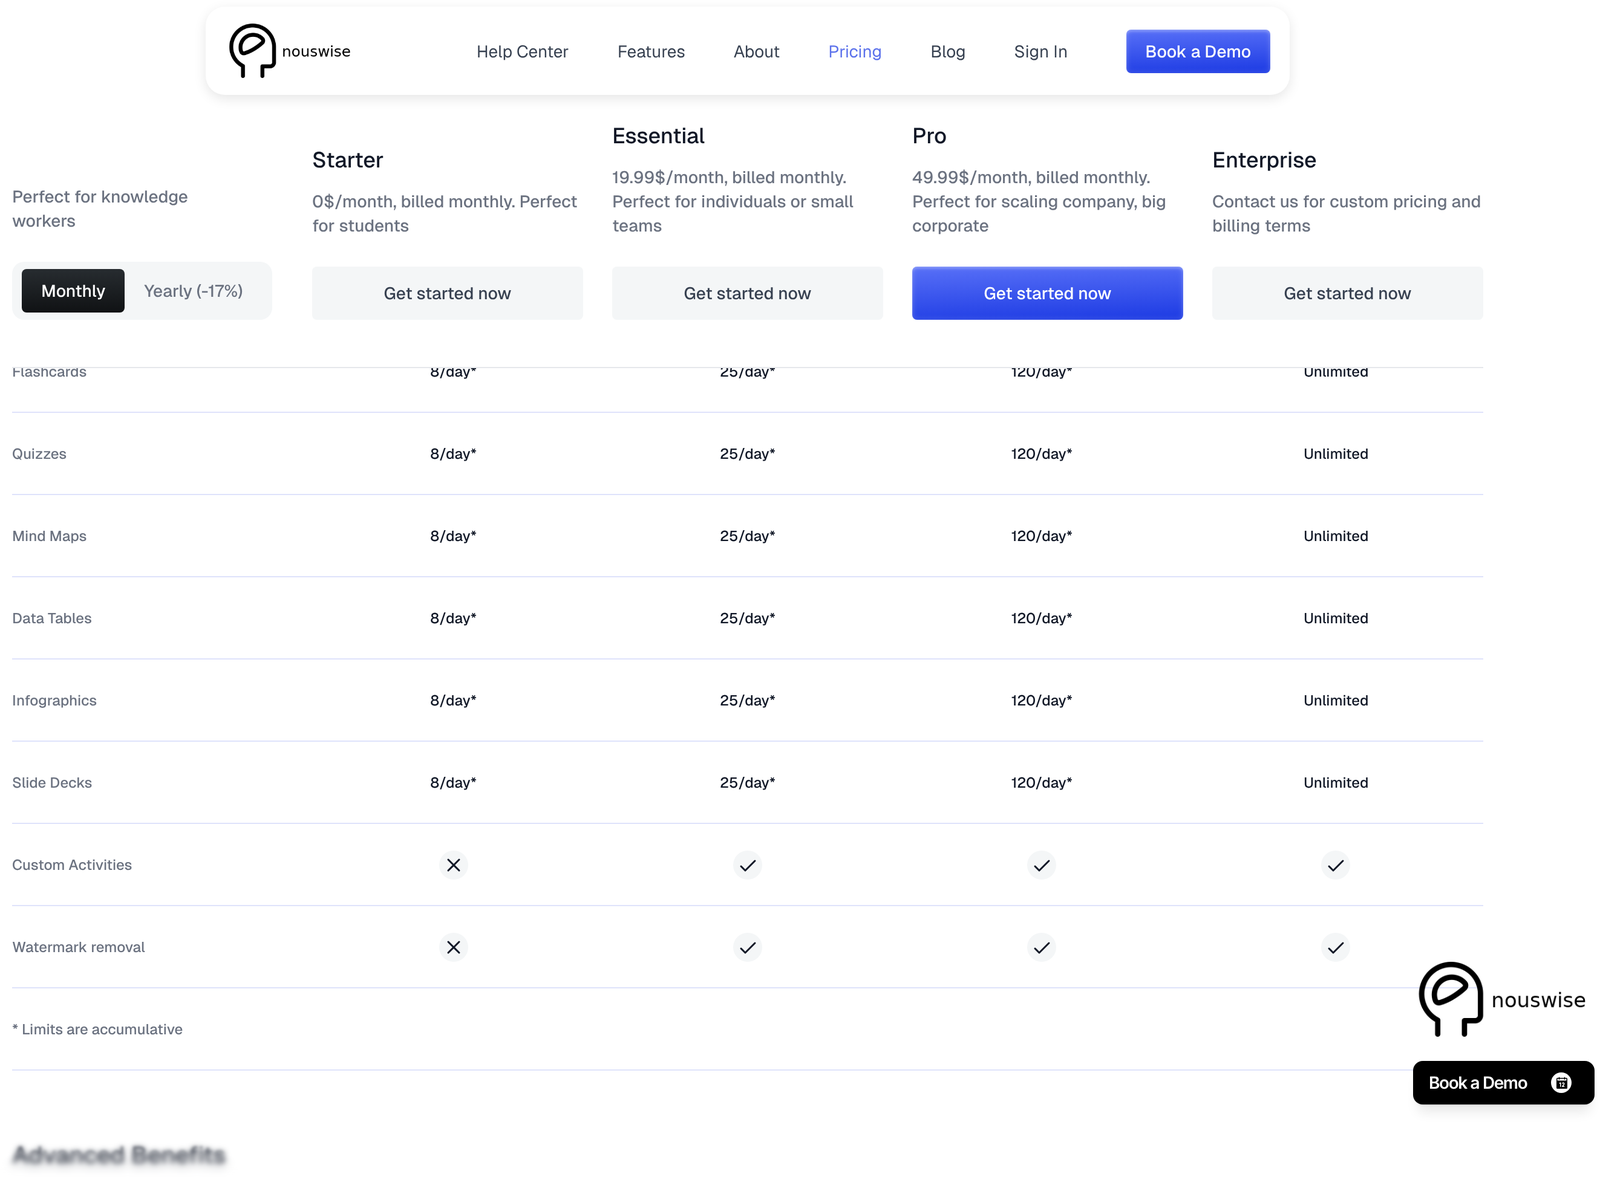Get started with the Enterprise plan

tap(1347, 293)
